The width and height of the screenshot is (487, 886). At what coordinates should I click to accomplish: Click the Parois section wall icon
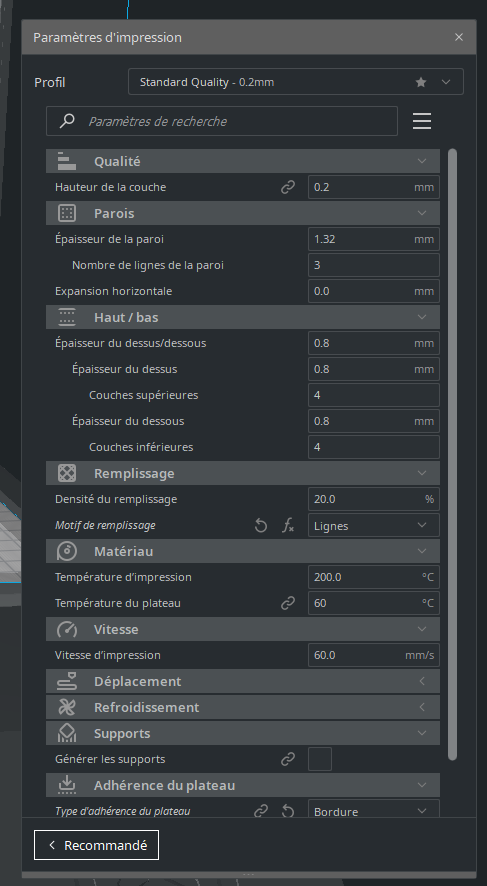click(x=67, y=213)
